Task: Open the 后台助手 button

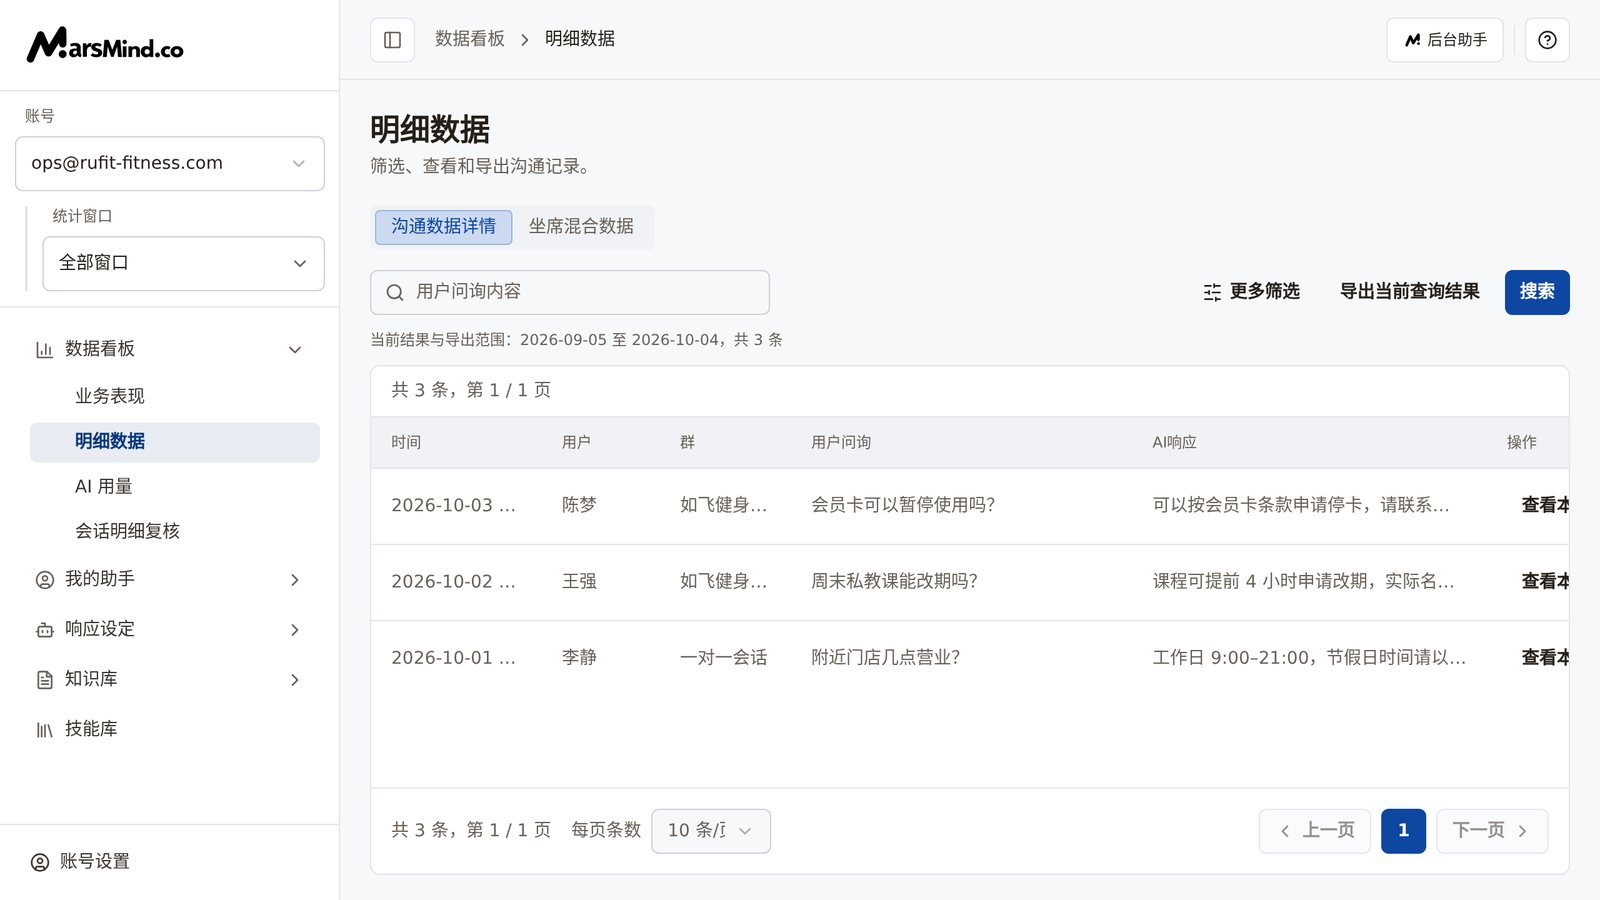Action: 1445,40
